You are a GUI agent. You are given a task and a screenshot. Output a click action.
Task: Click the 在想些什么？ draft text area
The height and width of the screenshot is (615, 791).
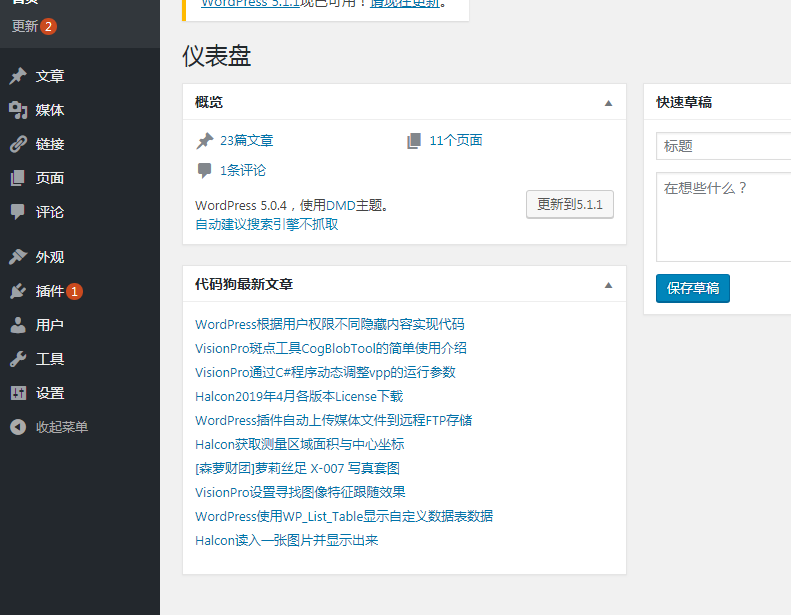pos(723,217)
